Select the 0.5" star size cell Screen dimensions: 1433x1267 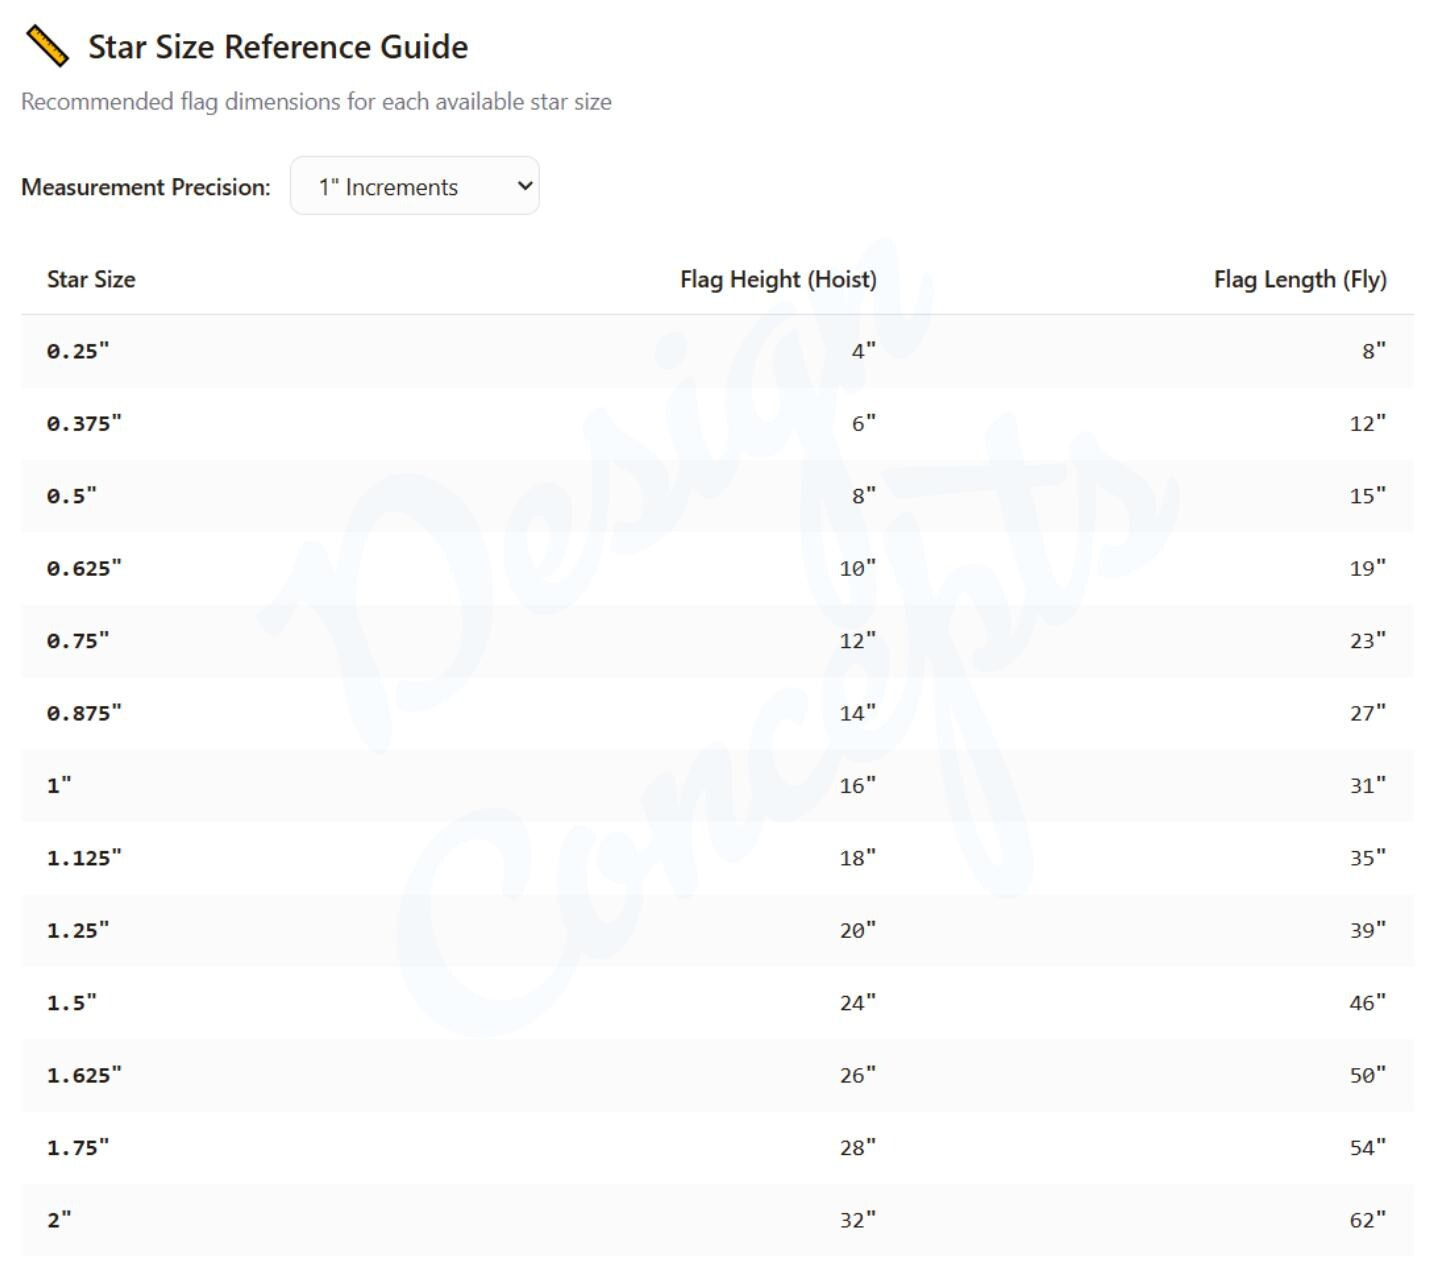[72, 496]
